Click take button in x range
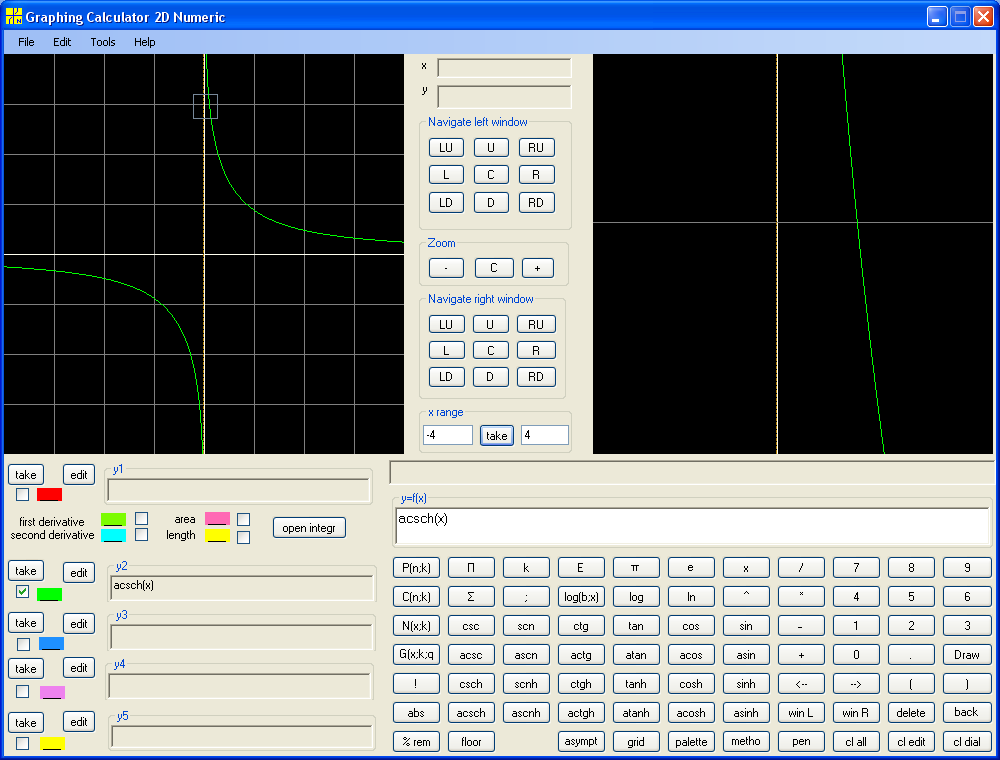This screenshot has width=1000, height=760. tap(497, 436)
